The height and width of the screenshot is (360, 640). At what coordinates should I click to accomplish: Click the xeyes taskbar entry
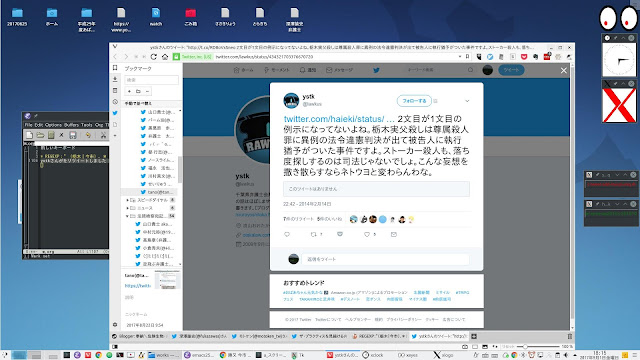point(408,355)
